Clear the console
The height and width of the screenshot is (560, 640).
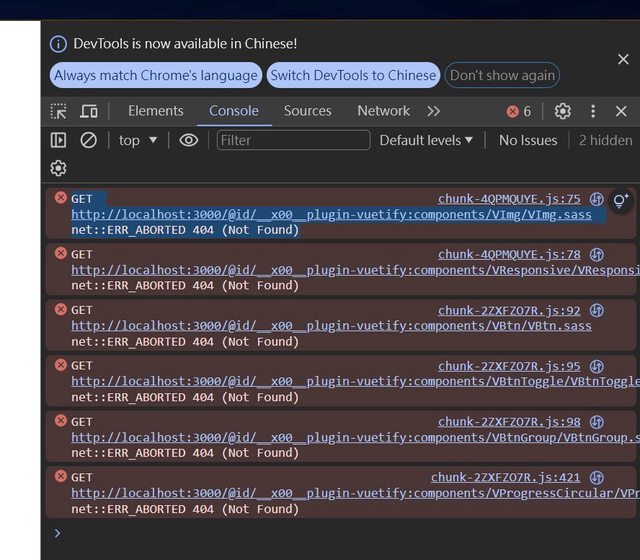(89, 140)
